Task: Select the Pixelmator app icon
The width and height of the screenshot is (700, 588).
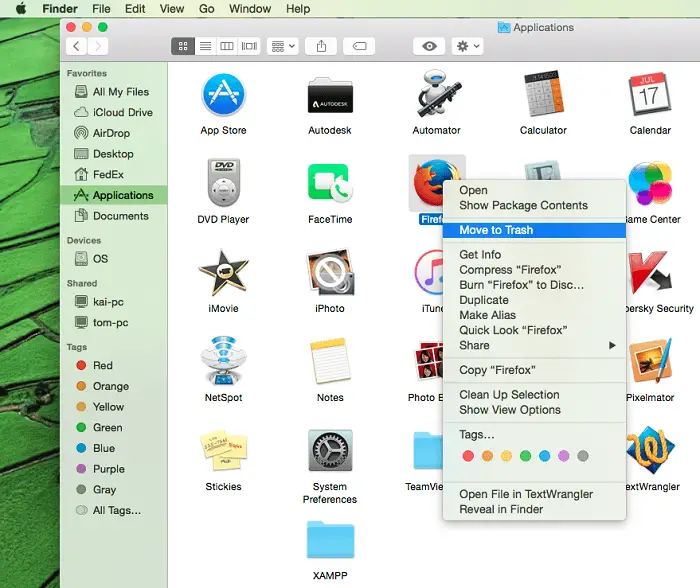Action: pos(650,361)
